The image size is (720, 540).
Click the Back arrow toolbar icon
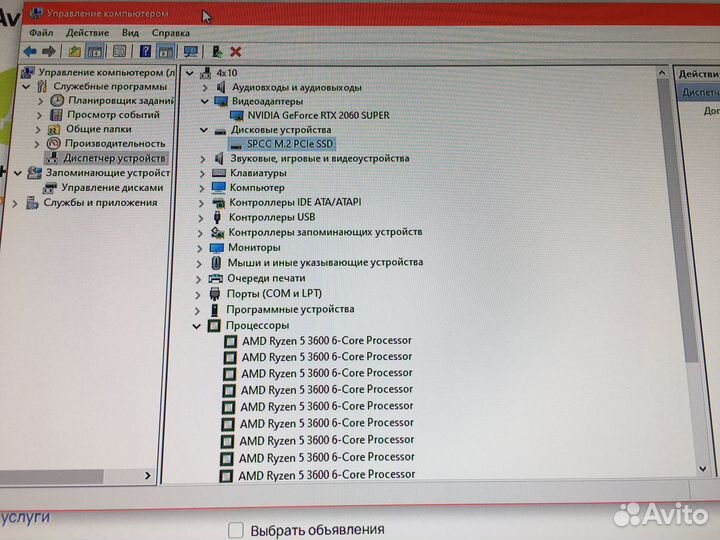pos(30,51)
